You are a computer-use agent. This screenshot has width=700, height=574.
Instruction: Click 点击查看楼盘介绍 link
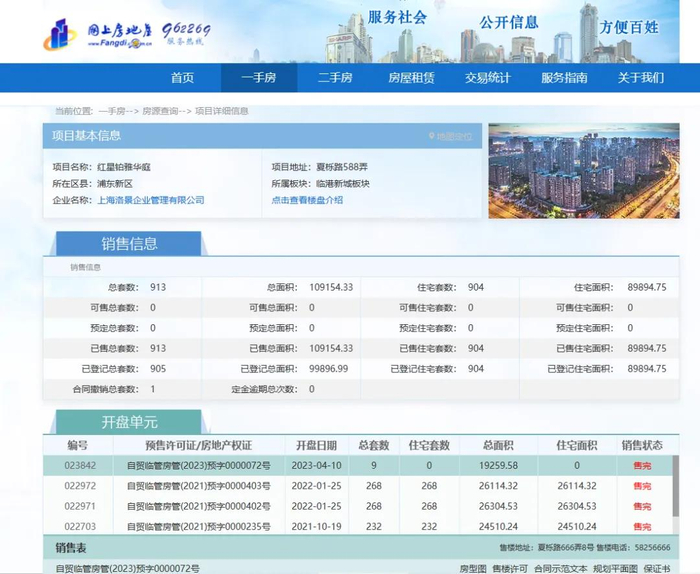pyautogui.click(x=307, y=200)
